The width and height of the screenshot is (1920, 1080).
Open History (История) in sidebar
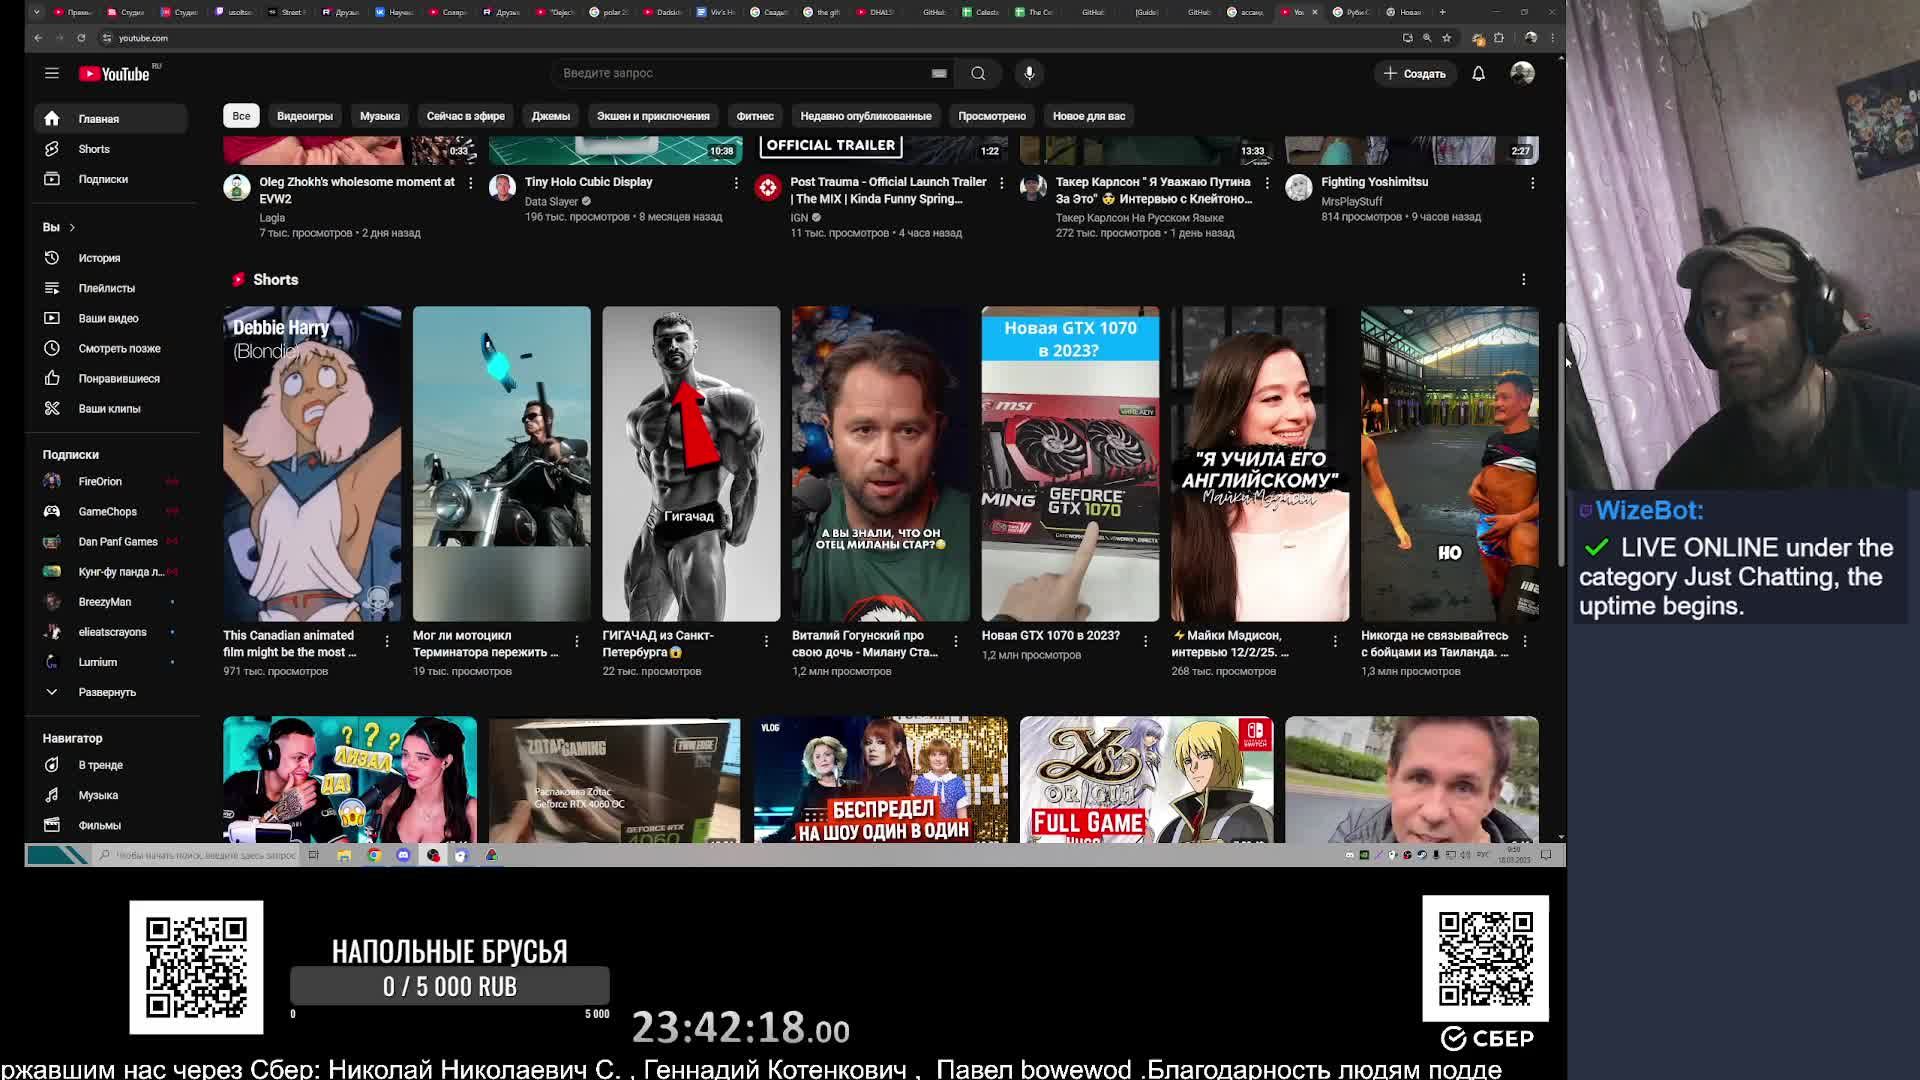pyautogui.click(x=99, y=258)
